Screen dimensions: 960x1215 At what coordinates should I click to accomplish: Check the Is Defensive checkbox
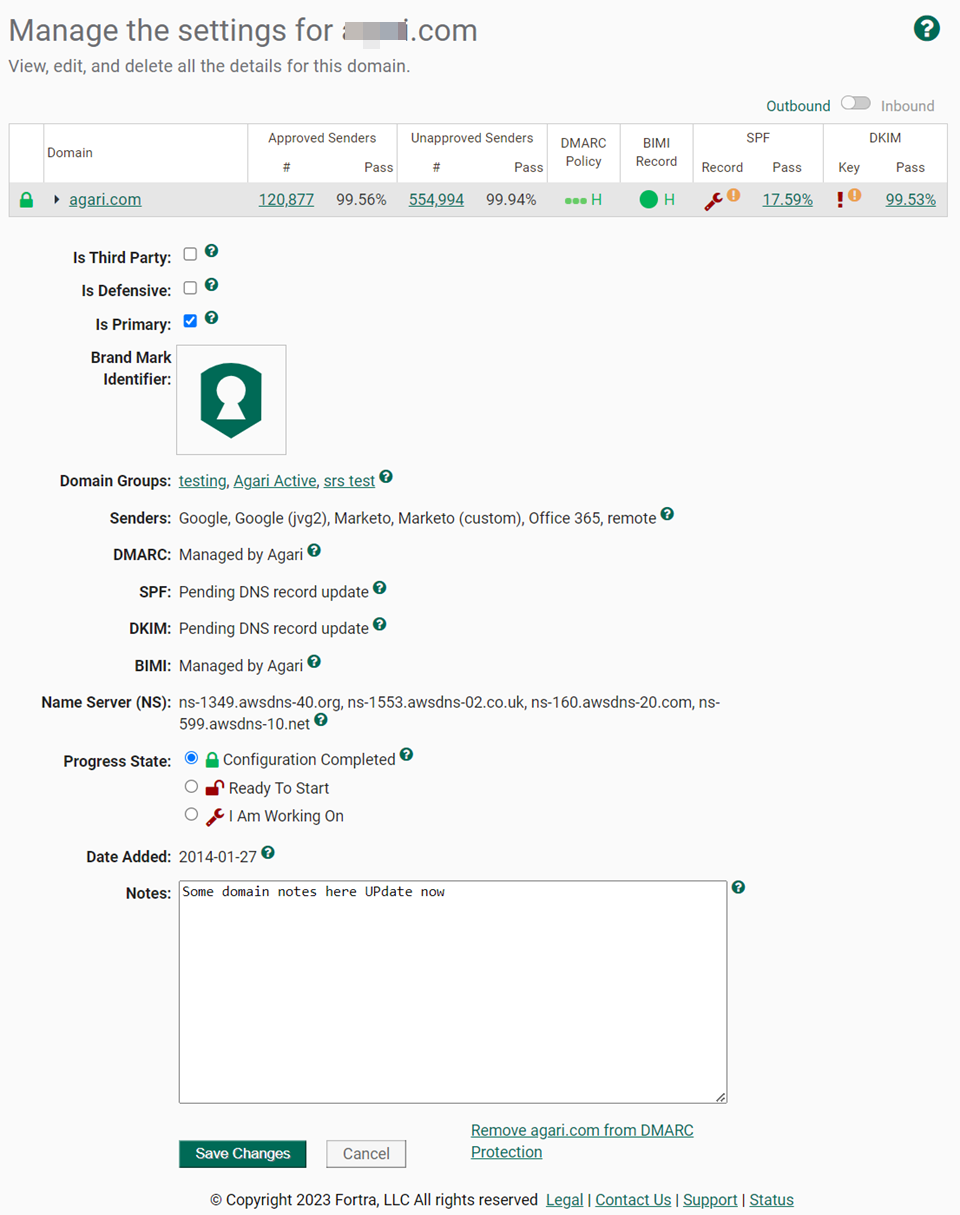pos(190,288)
